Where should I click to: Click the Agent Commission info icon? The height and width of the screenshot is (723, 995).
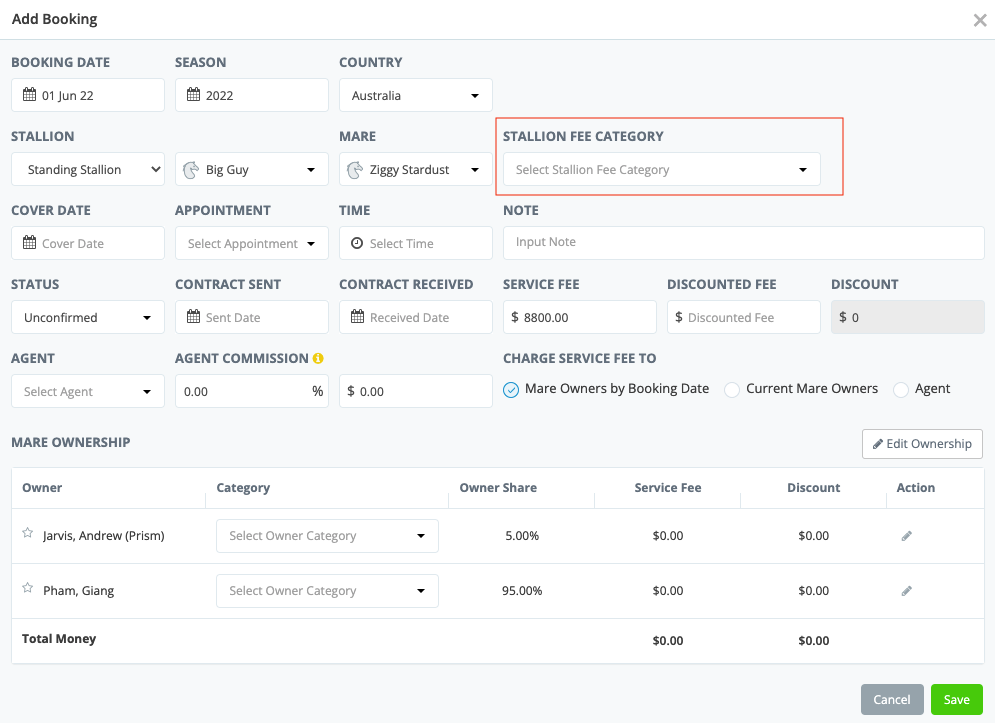[318, 358]
